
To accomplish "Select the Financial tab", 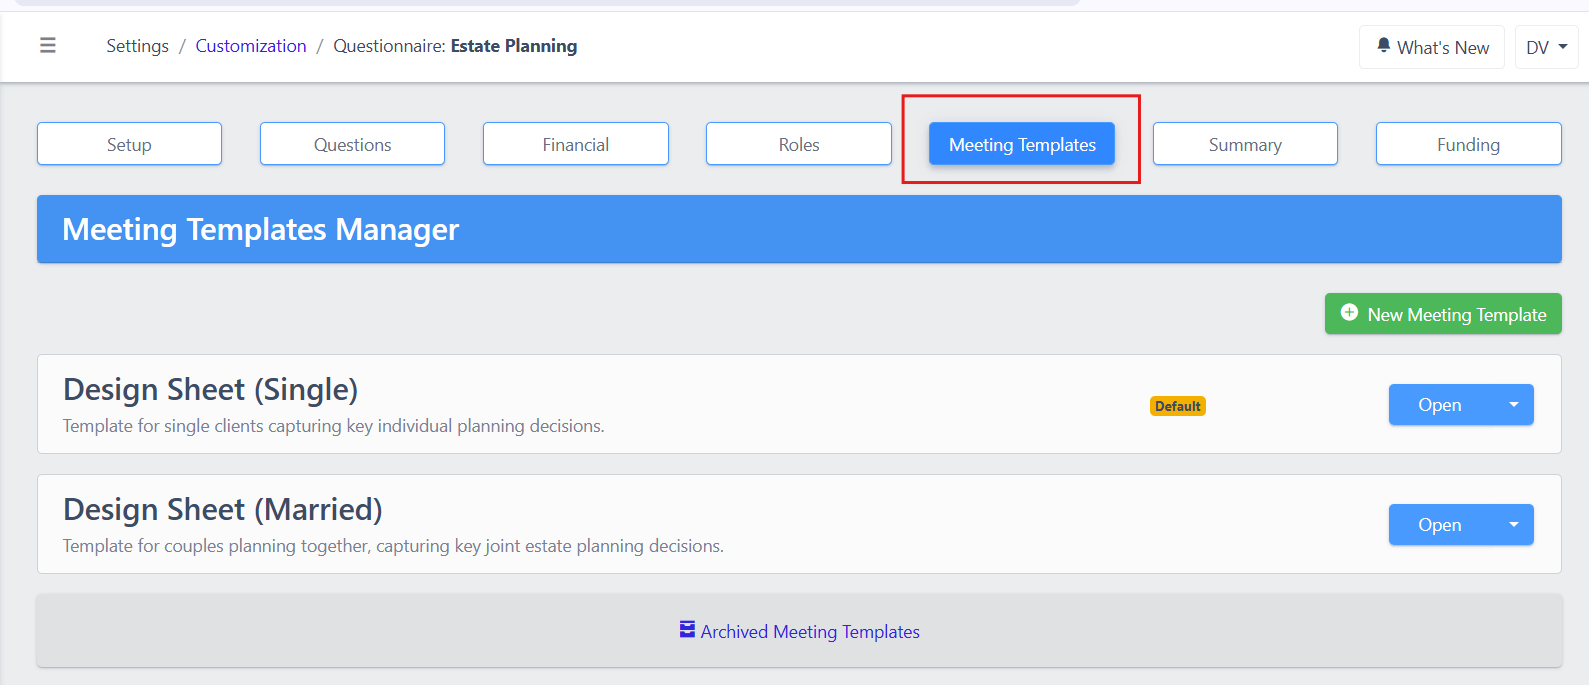I will pos(575,144).
